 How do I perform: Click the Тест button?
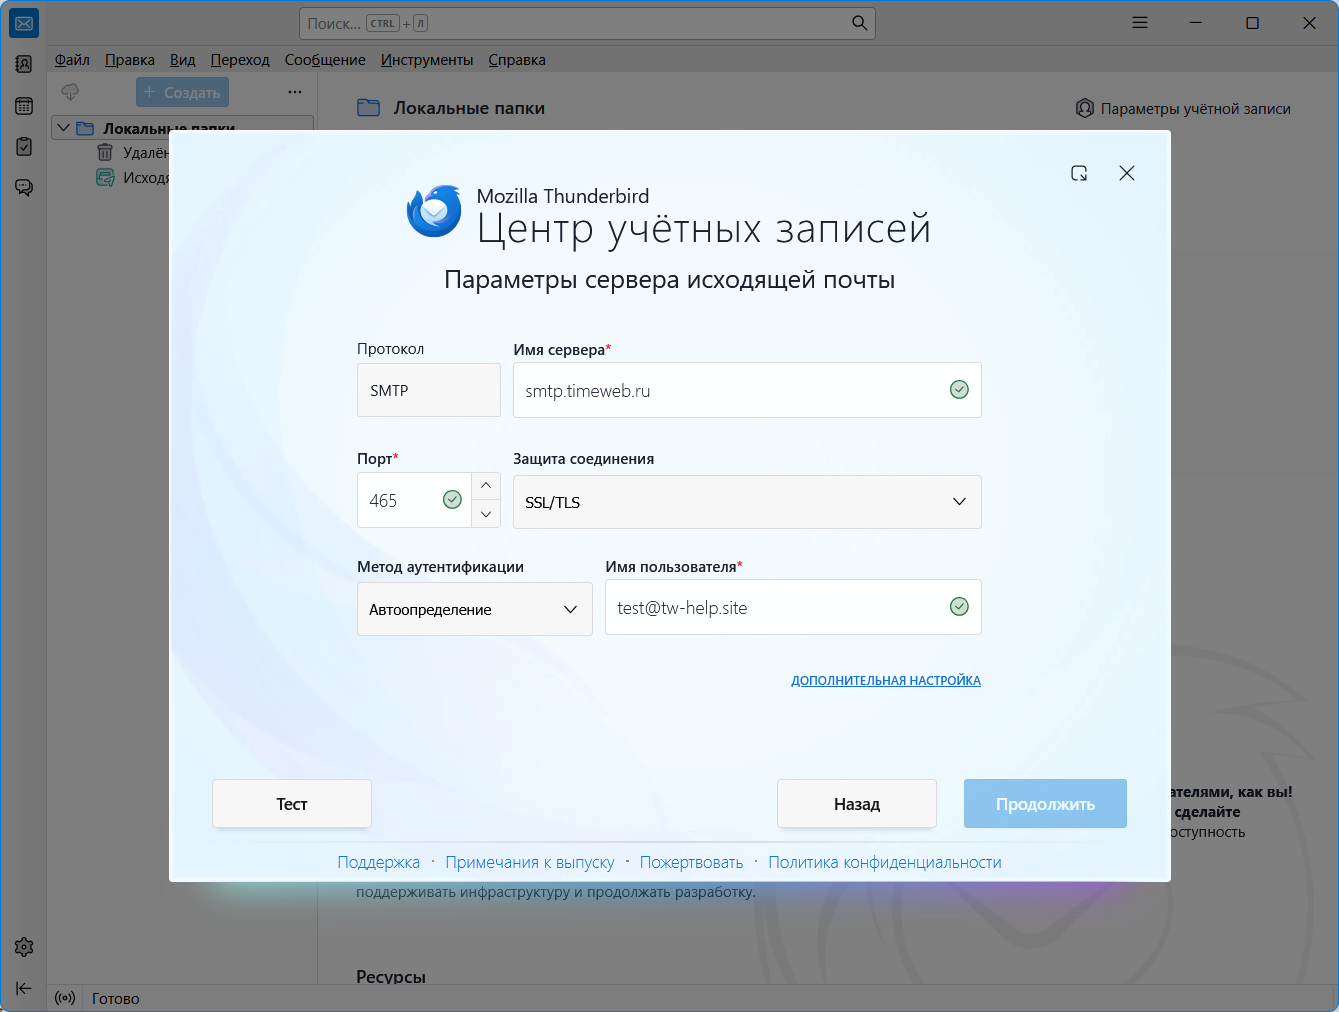292,804
